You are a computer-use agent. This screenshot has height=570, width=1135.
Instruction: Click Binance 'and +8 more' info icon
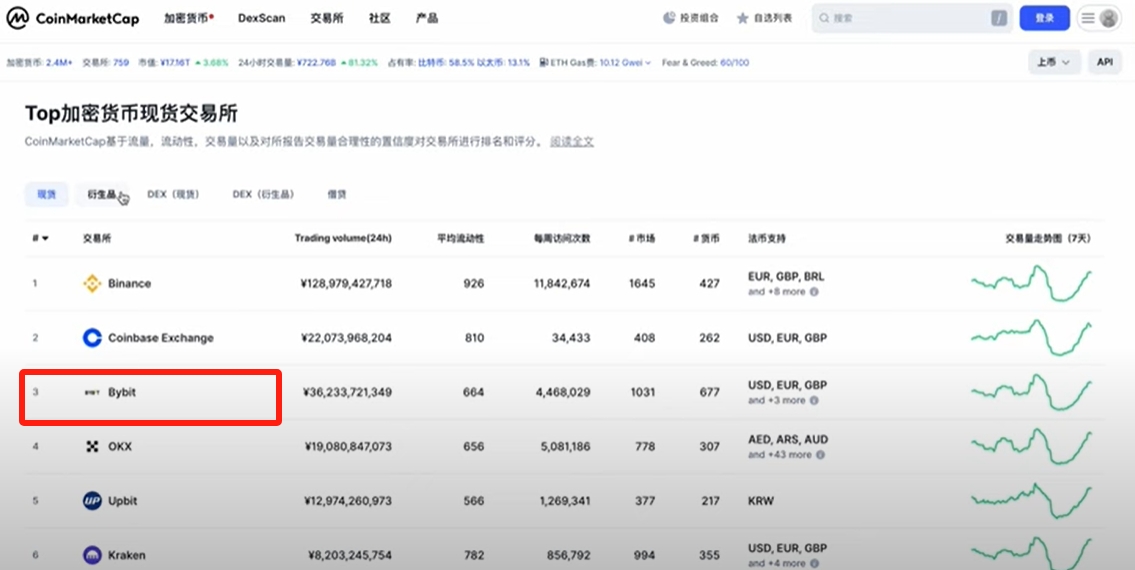[814, 292]
